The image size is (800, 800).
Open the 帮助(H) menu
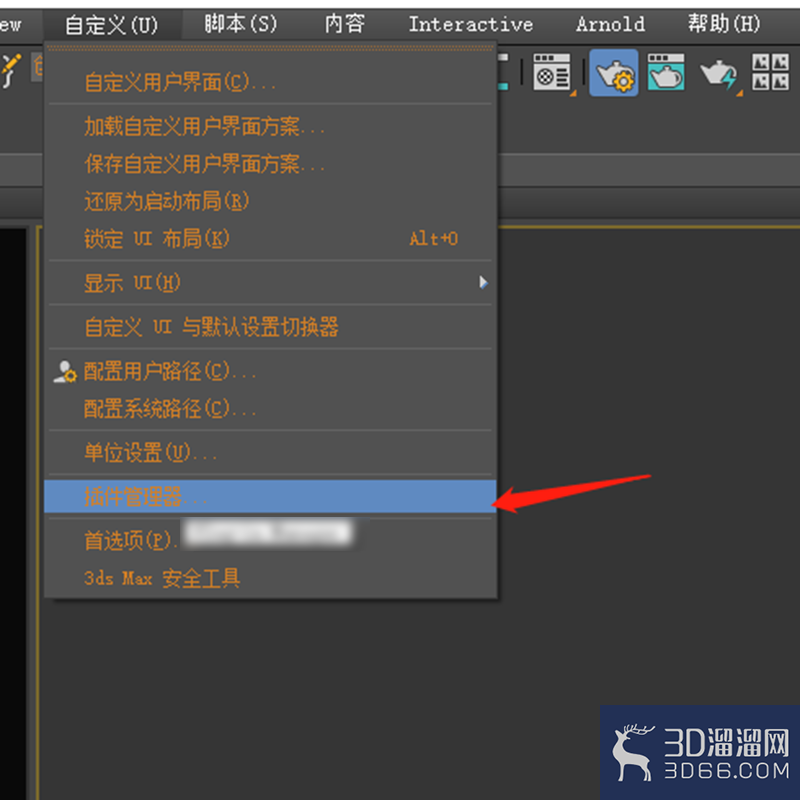[x=724, y=24]
